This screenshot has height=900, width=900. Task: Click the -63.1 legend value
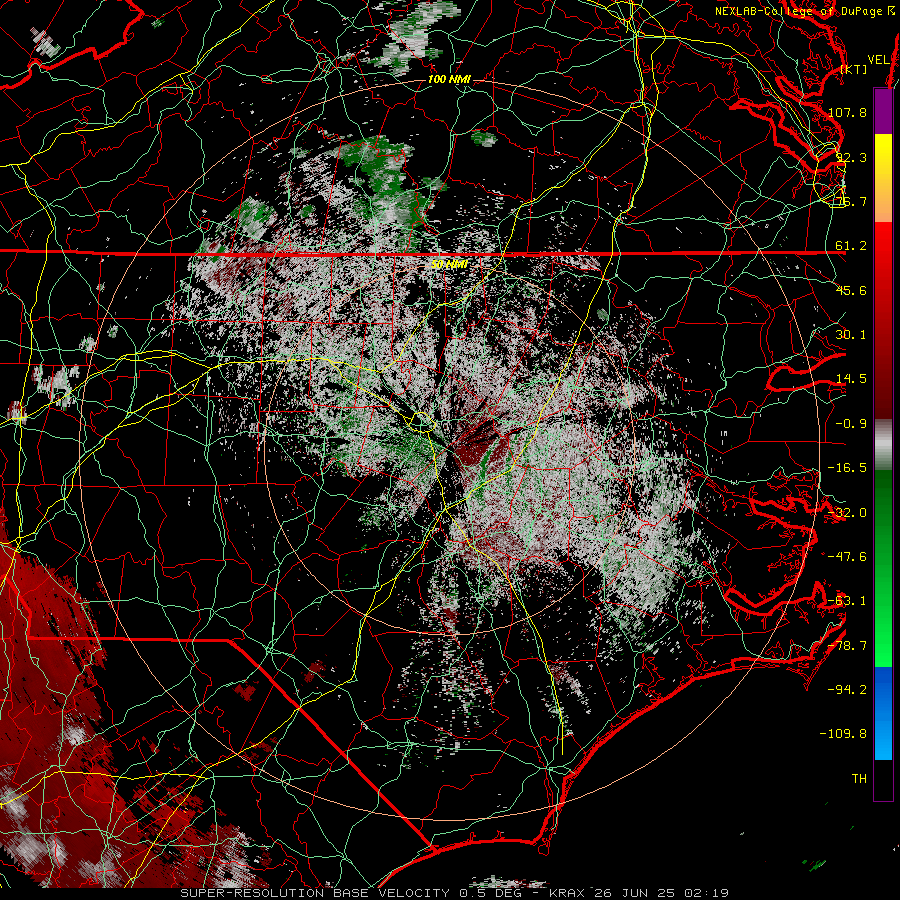click(847, 601)
